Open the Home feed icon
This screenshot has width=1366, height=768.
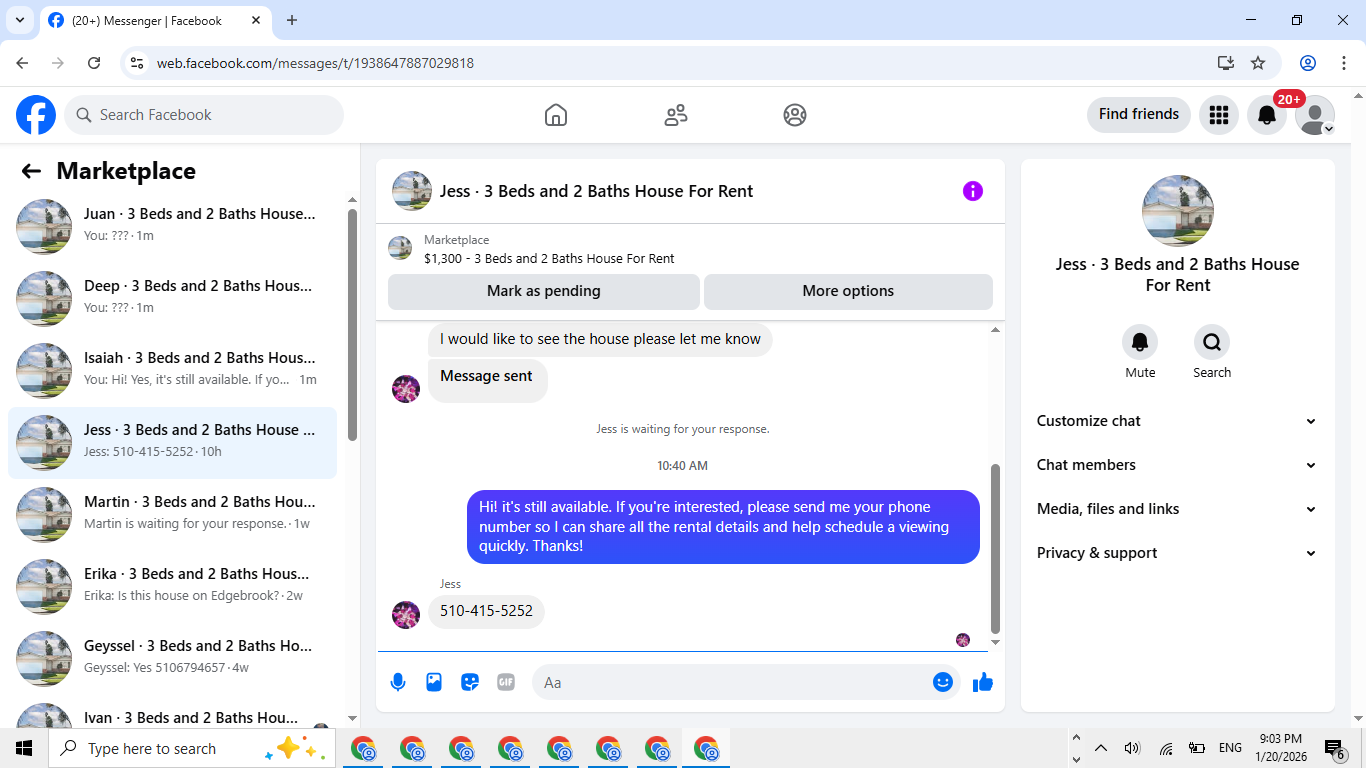pos(556,115)
